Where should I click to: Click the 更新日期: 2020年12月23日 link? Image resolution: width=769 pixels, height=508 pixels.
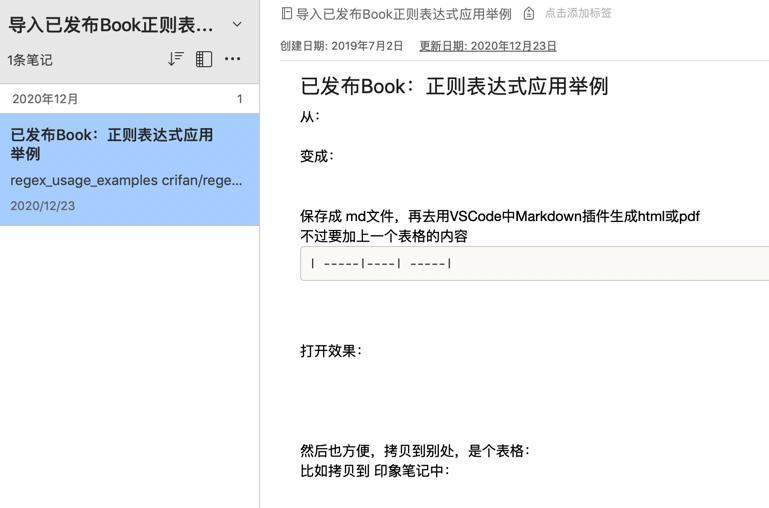tap(487, 46)
